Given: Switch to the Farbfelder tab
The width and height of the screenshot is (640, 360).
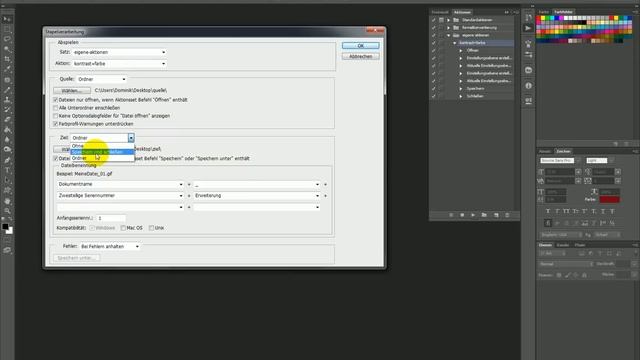Looking at the screenshot, I should click(563, 12).
